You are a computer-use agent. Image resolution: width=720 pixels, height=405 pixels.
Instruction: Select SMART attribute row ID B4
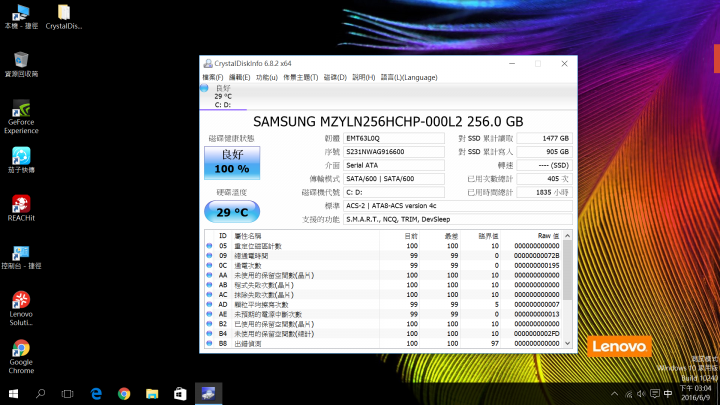(x=384, y=334)
